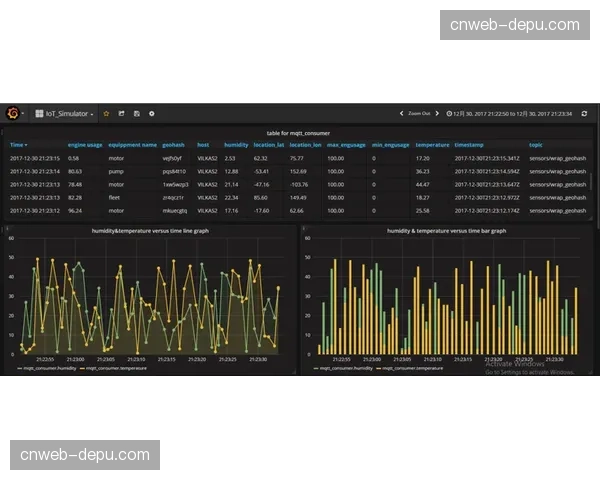Toggle mqtt_consumer.temperature series in bar graph legend

pyautogui.click(x=411, y=368)
